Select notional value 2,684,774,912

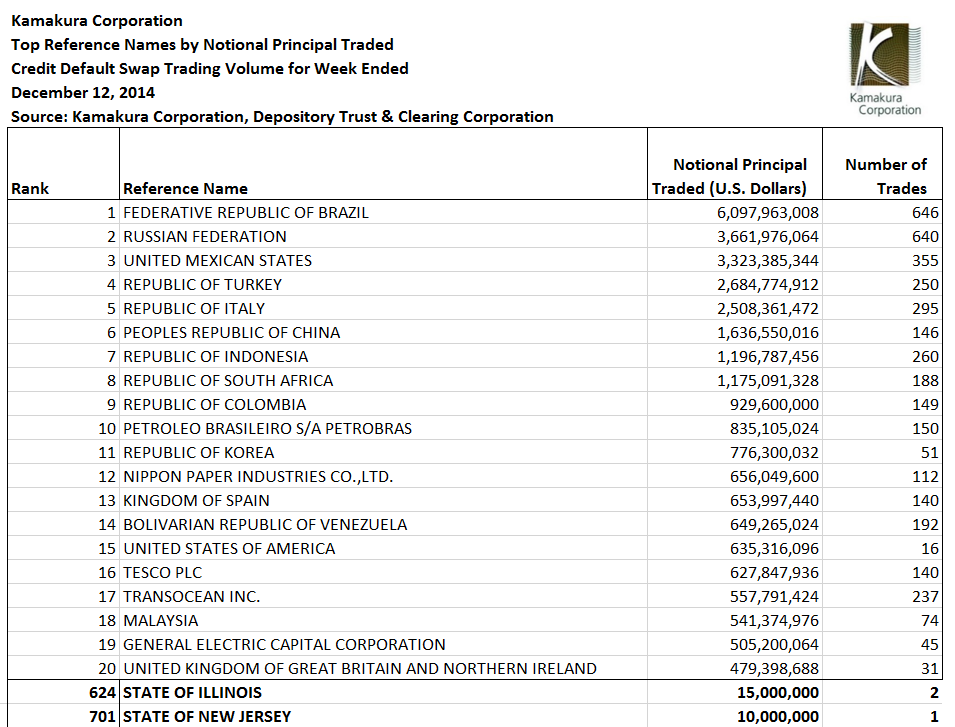pyautogui.click(x=768, y=284)
